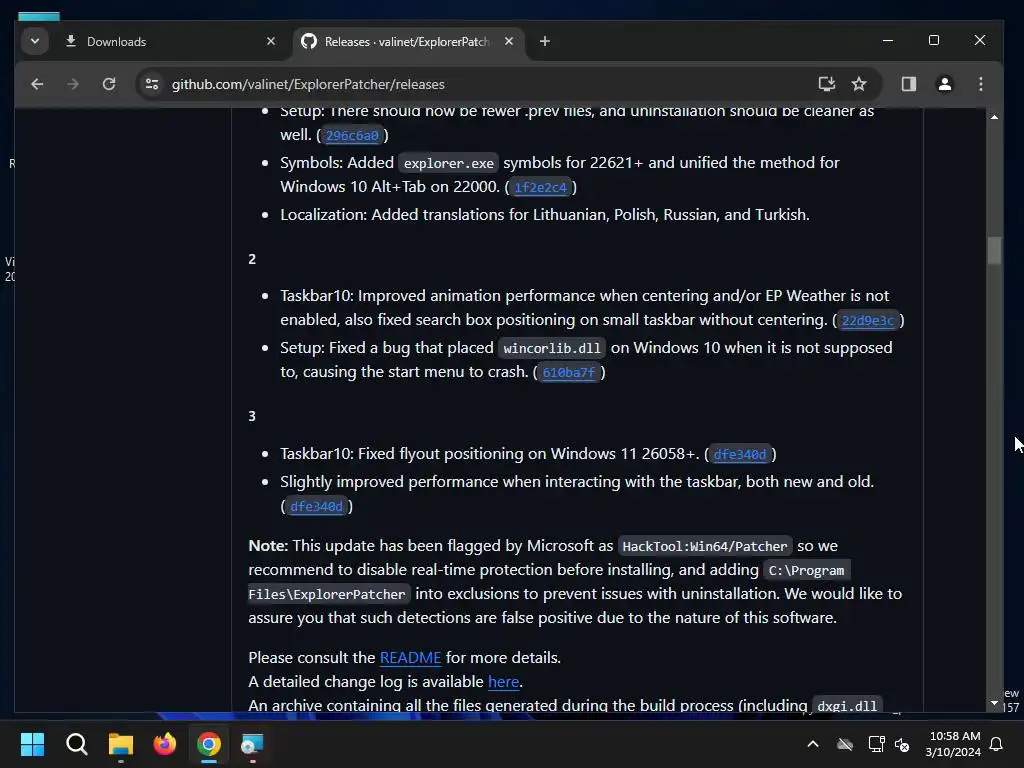This screenshot has width=1024, height=768.
Task: Click the 'C:\Program' code text
Action: (x=807, y=571)
